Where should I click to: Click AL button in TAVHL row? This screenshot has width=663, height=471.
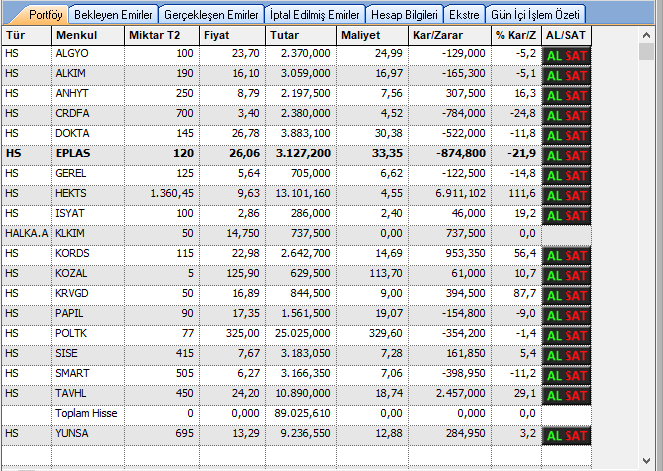pos(554,396)
